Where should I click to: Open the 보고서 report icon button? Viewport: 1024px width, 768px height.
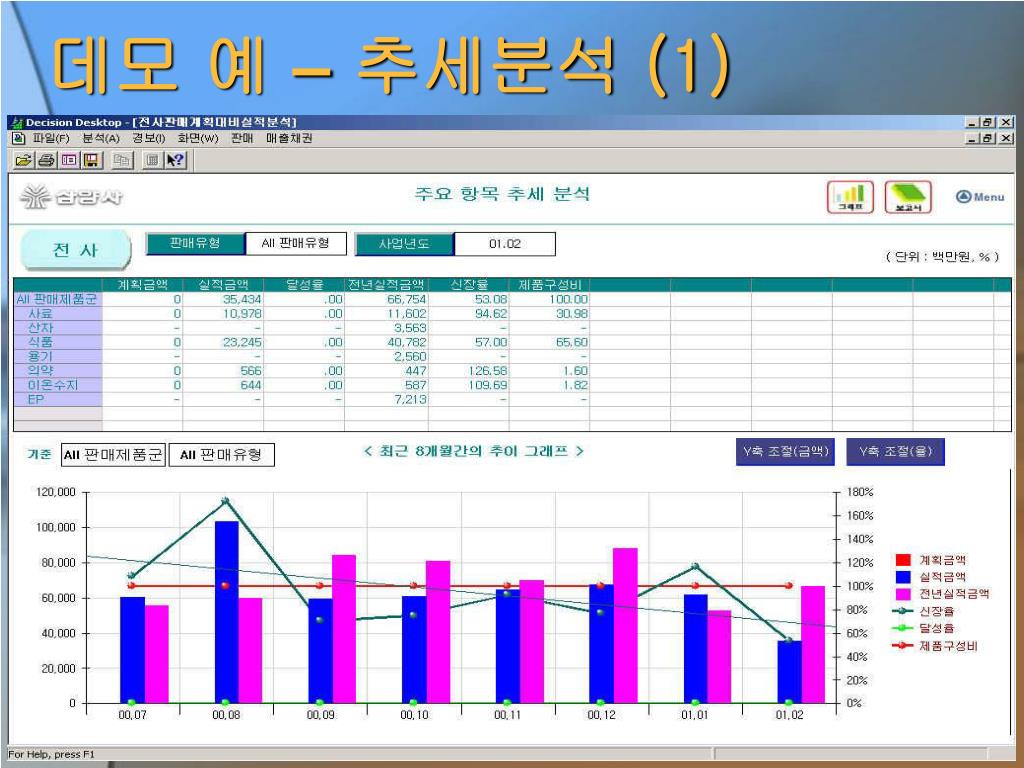pyautogui.click(x=908, y=197)
